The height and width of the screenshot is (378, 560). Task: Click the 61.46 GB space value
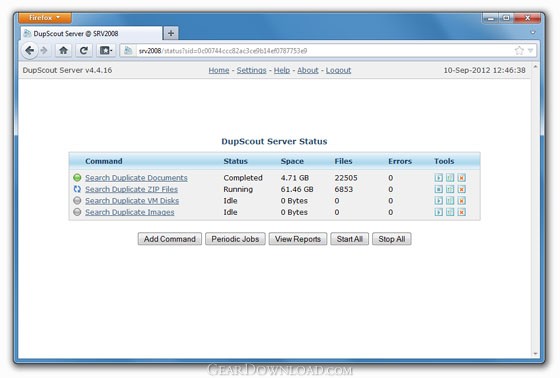coord(297,189)
